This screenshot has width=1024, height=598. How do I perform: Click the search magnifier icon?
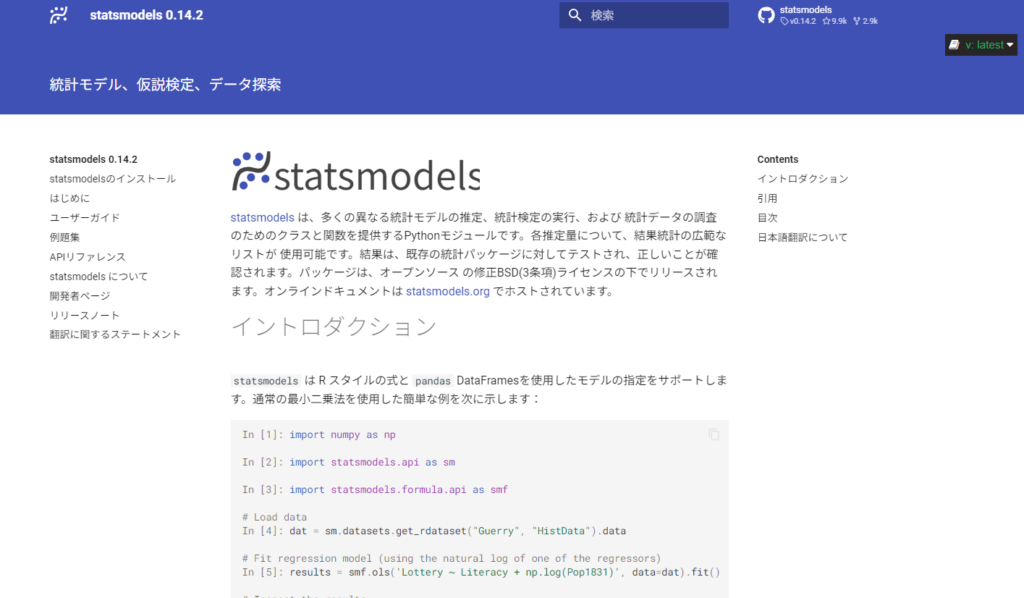pos(575,15)
